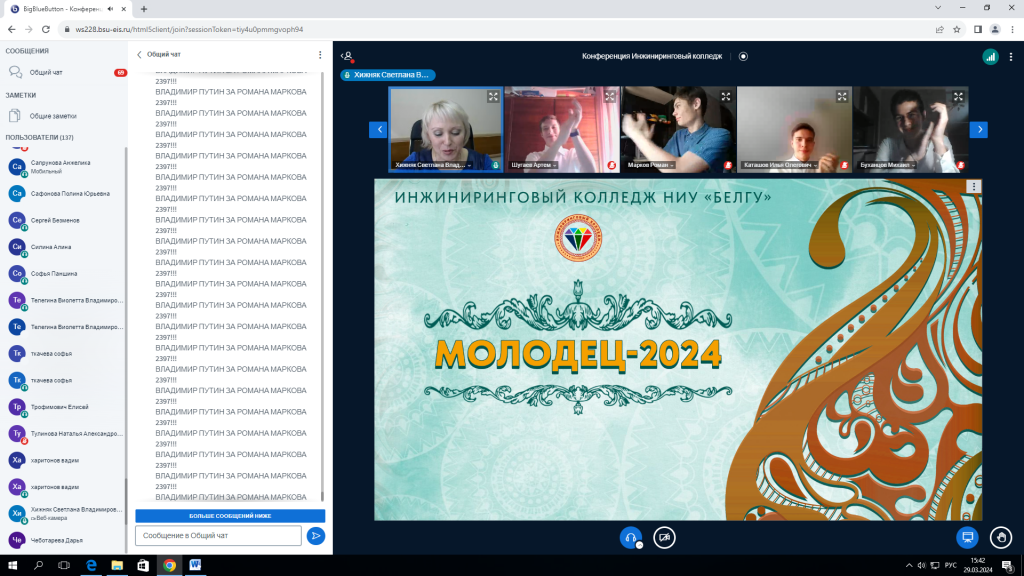
Task: Open Шугаев Артем webcam name dropdown
Action: 534,165
